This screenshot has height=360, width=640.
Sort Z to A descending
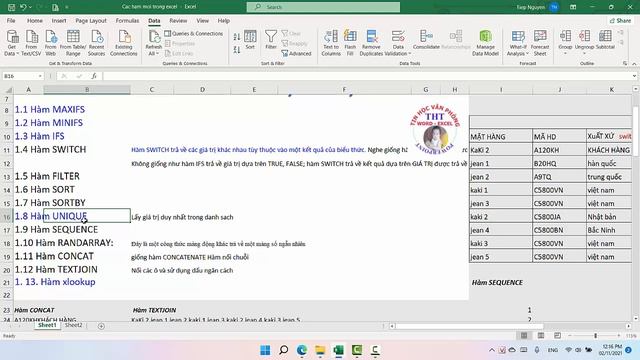click(237, 50)
